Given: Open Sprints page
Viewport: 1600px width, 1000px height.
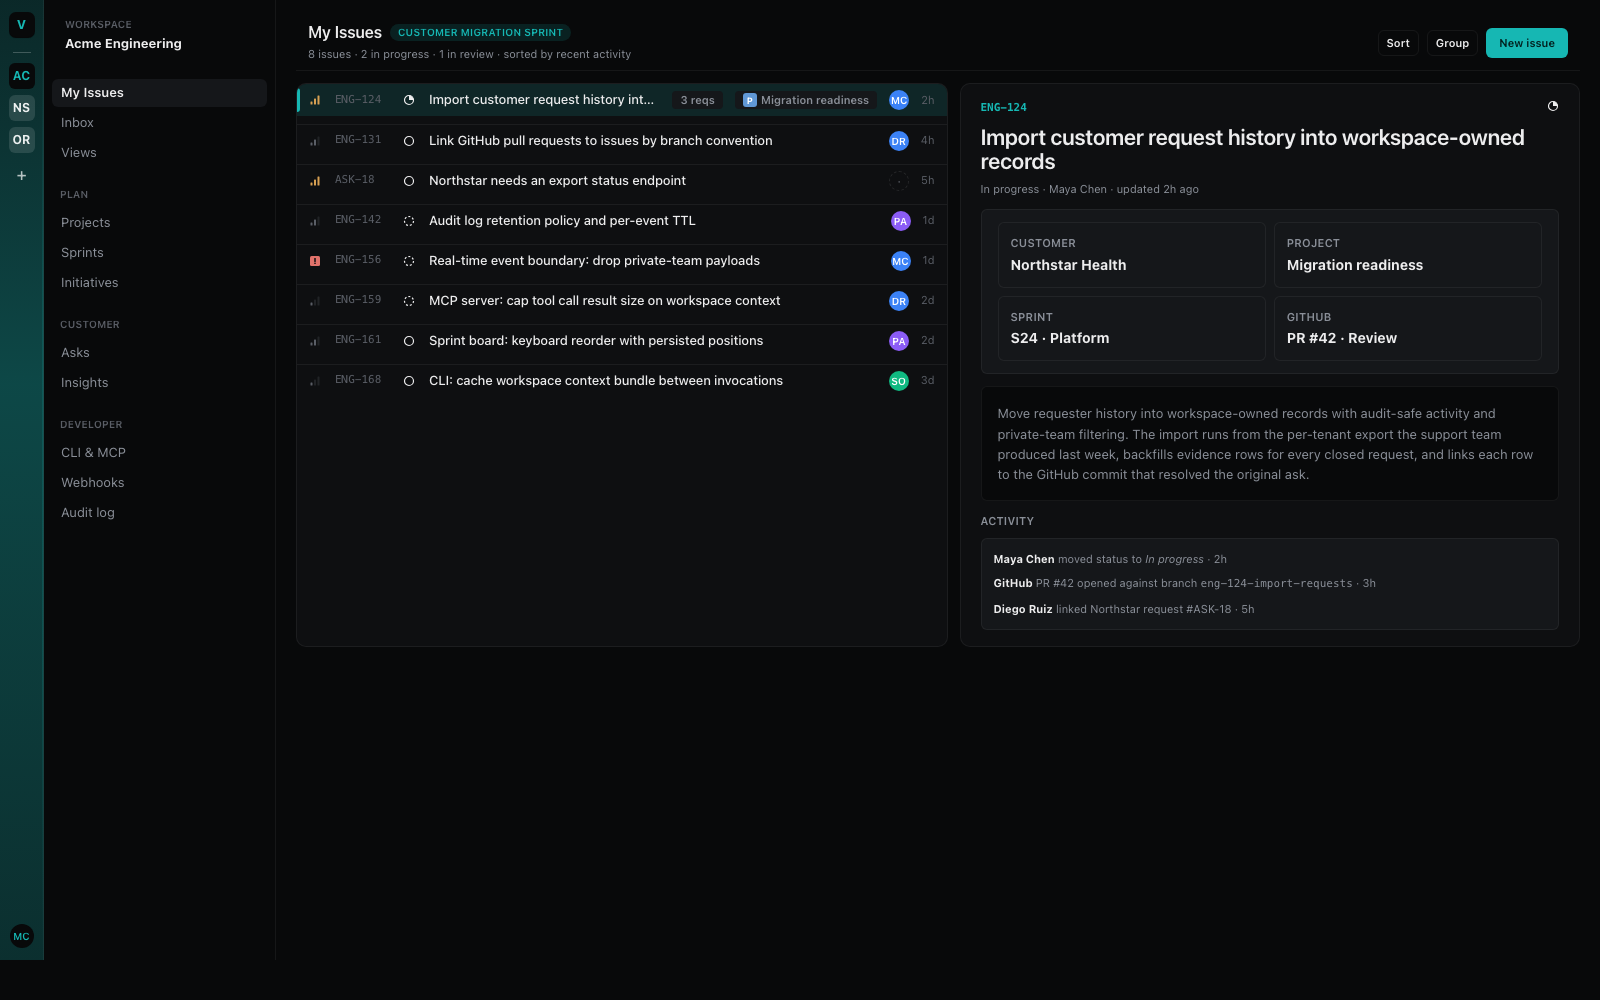Looking at the screenshot, I should click(159, 253).
